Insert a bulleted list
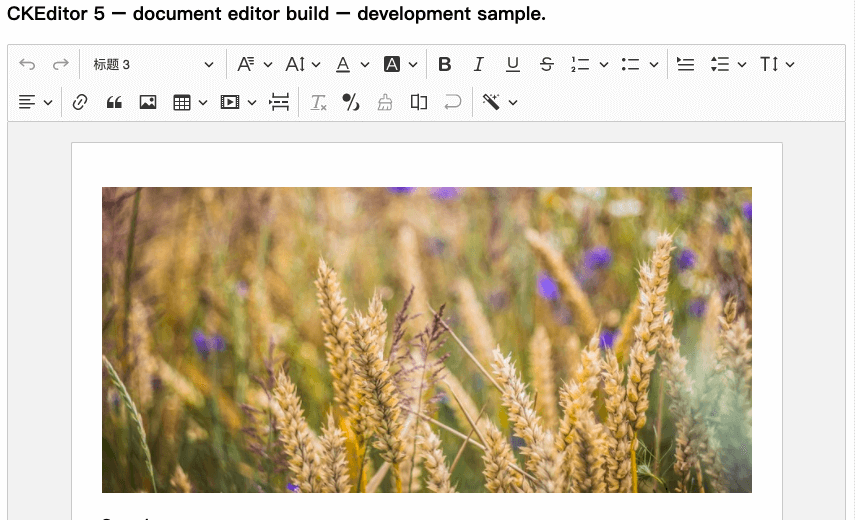 click(x=630, y=64)
